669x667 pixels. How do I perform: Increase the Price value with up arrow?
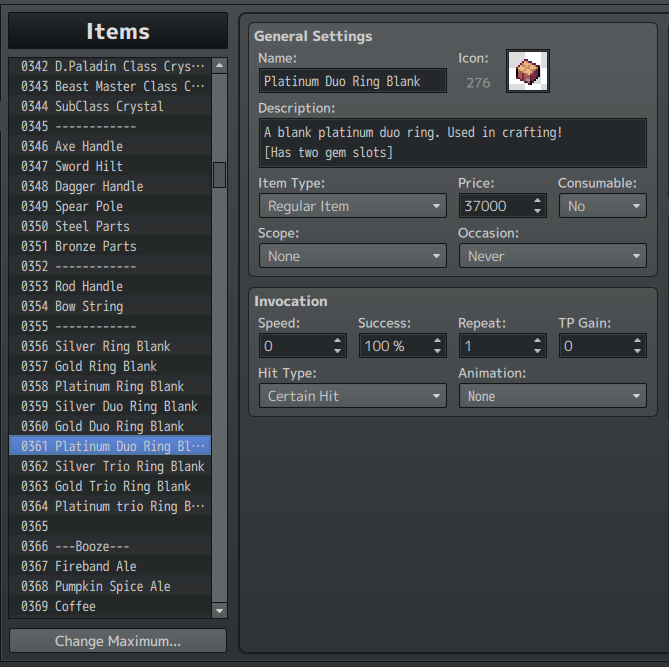click(537, 200)
